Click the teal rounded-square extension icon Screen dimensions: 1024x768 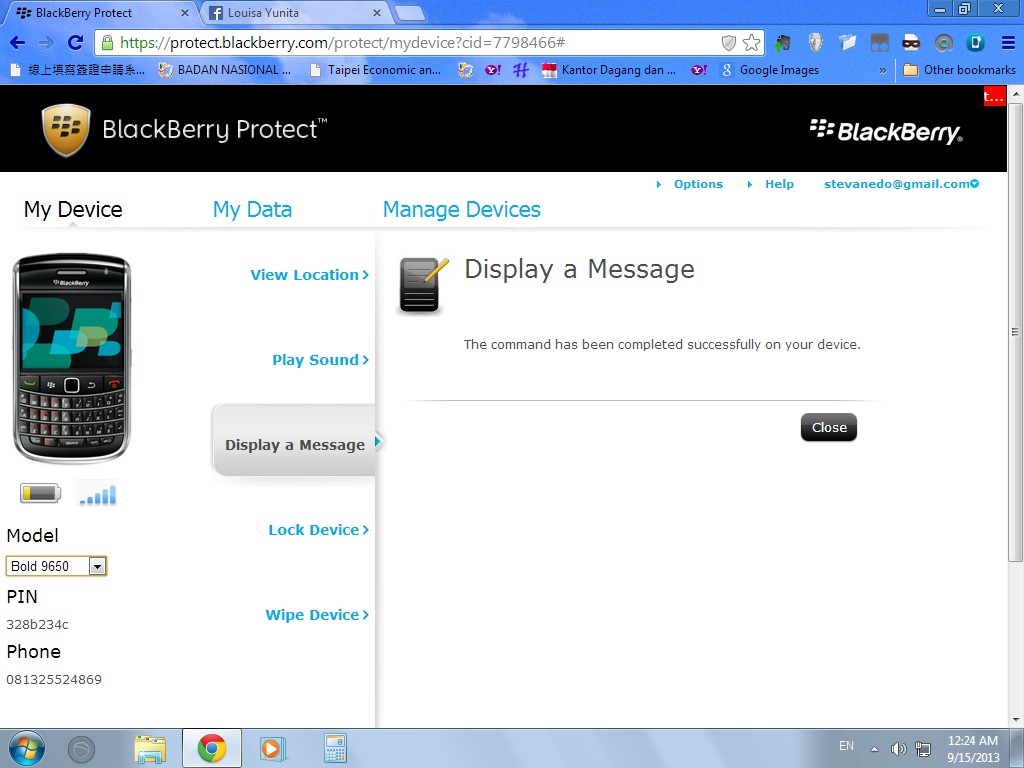pos(975,43)
